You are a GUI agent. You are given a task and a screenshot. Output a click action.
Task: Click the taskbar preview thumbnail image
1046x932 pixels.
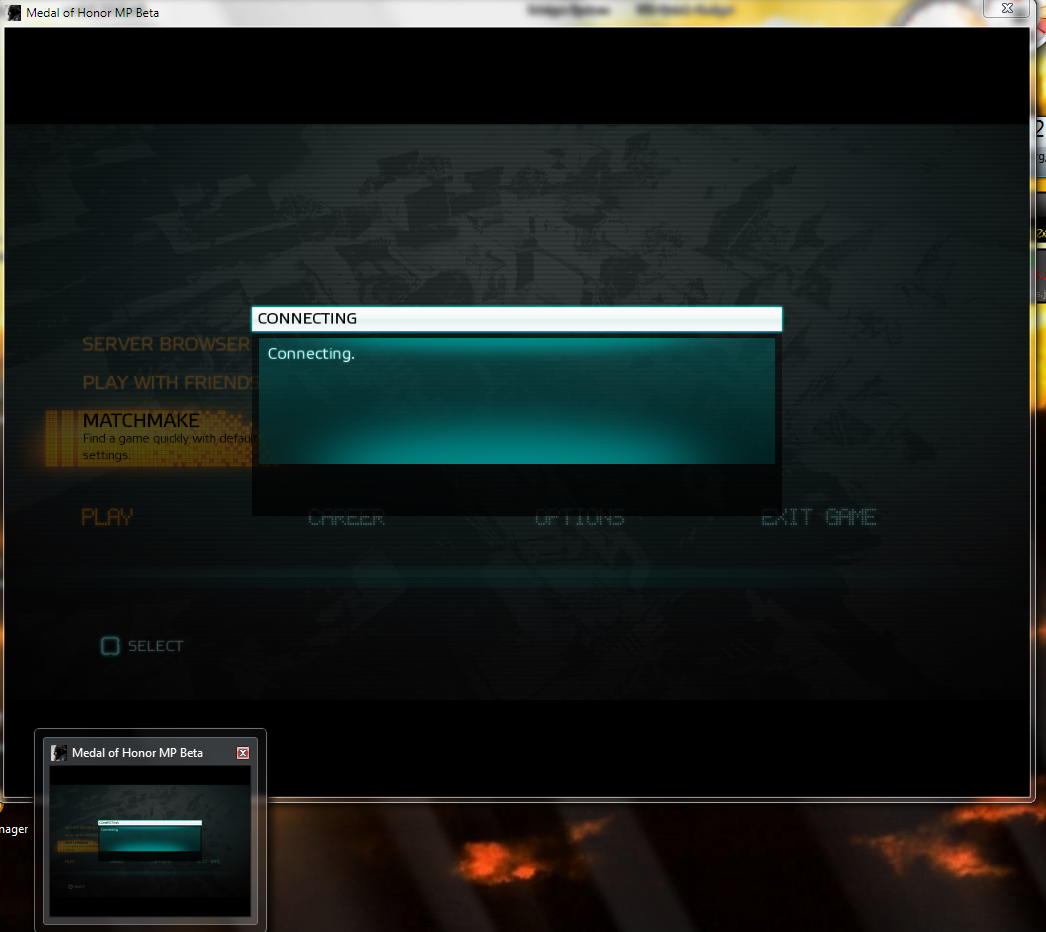(x=150, y=841)
